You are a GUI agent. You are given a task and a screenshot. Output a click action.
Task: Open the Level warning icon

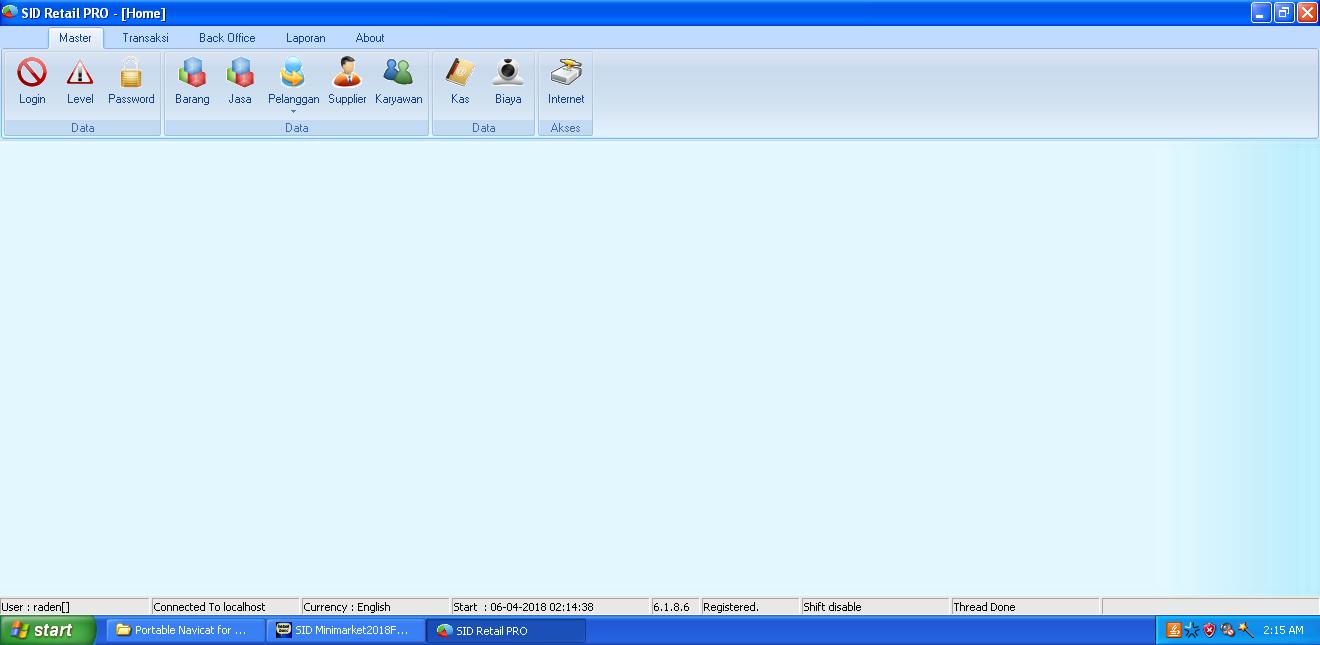[x=80, y=81]
